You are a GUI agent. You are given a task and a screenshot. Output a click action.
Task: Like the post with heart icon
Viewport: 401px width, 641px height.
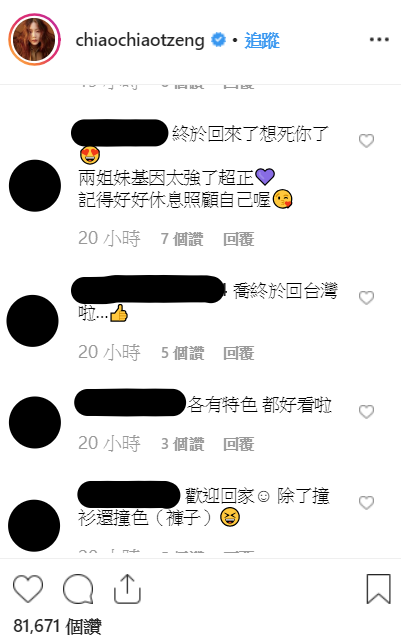tap(28, 589)
